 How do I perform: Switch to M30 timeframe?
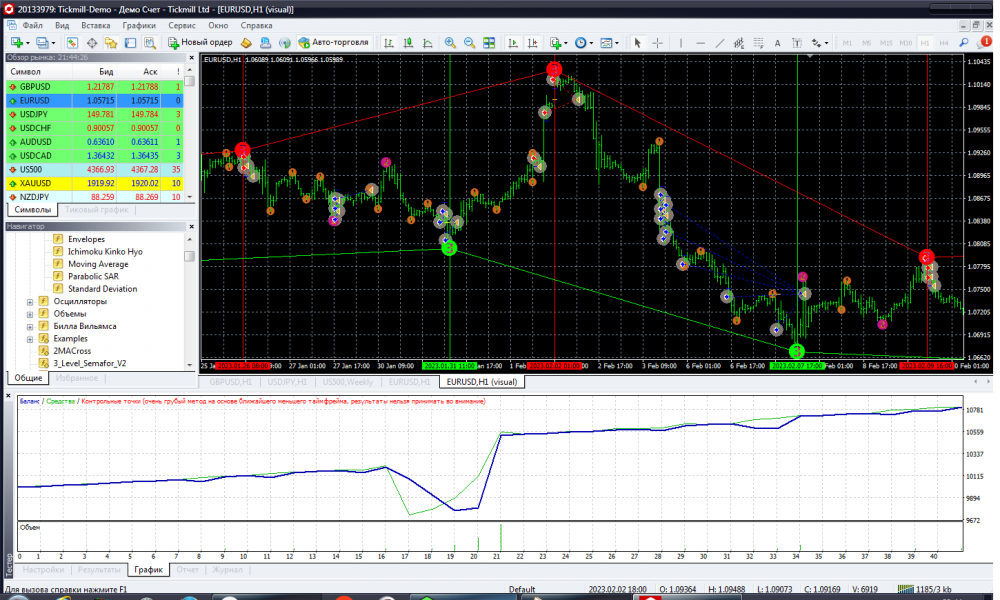pos(906,43)
